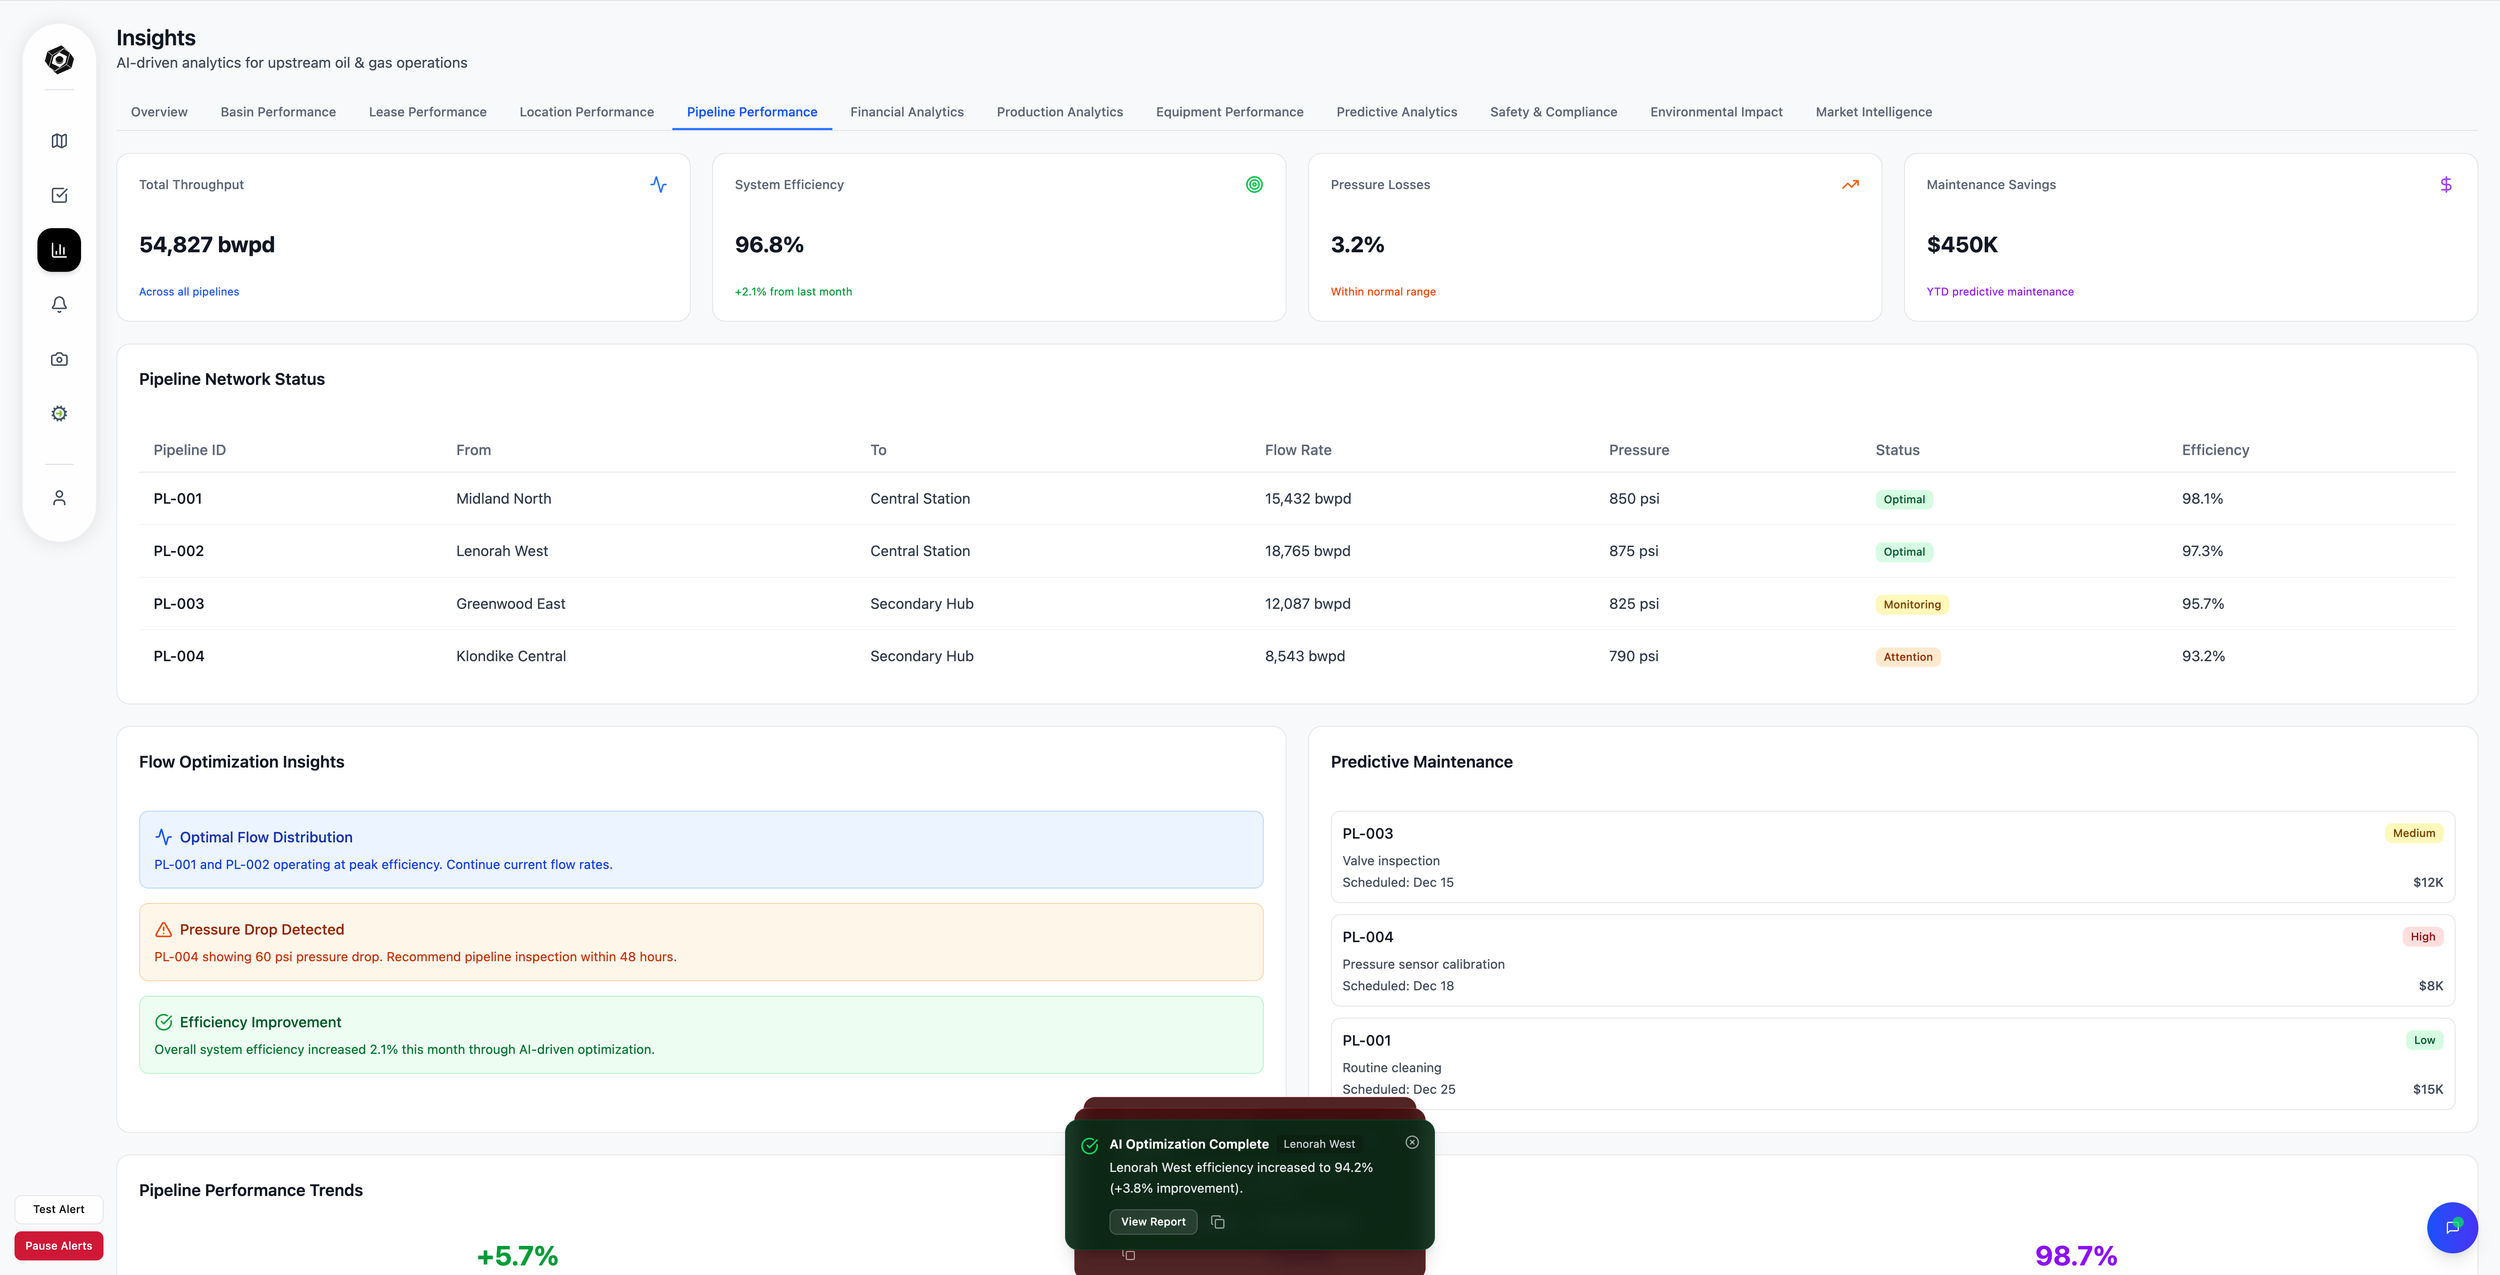Click the app logo at the top of sidebar

(x=59, y=59)
